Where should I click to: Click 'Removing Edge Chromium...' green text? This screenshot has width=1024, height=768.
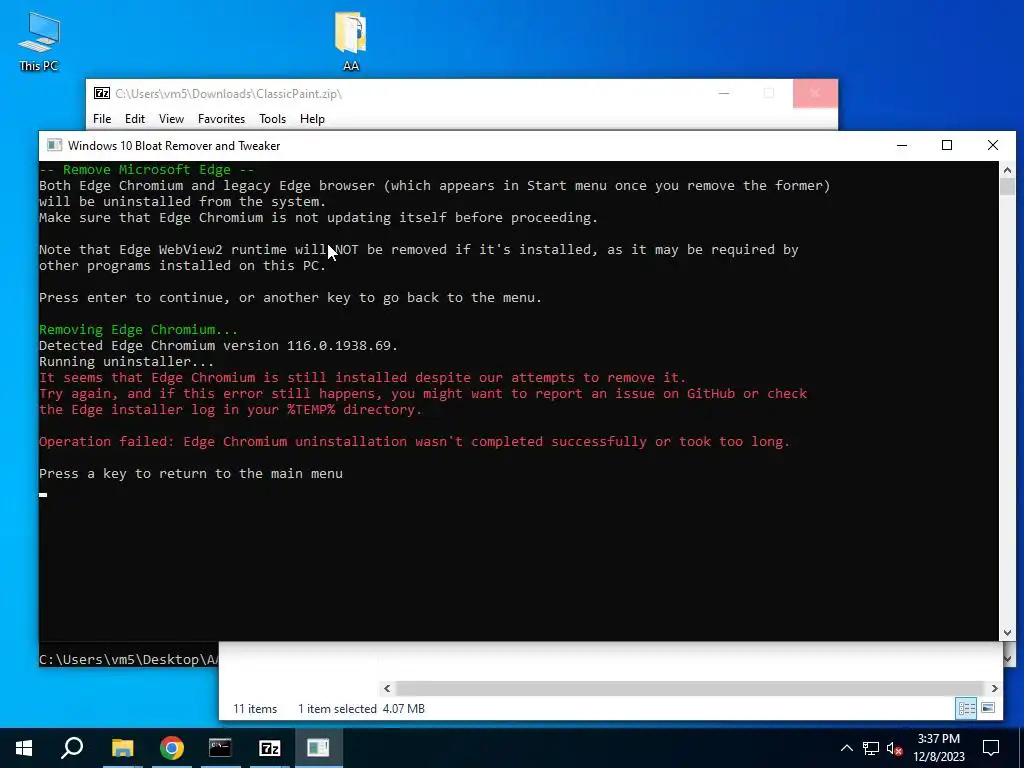(138, 329)
